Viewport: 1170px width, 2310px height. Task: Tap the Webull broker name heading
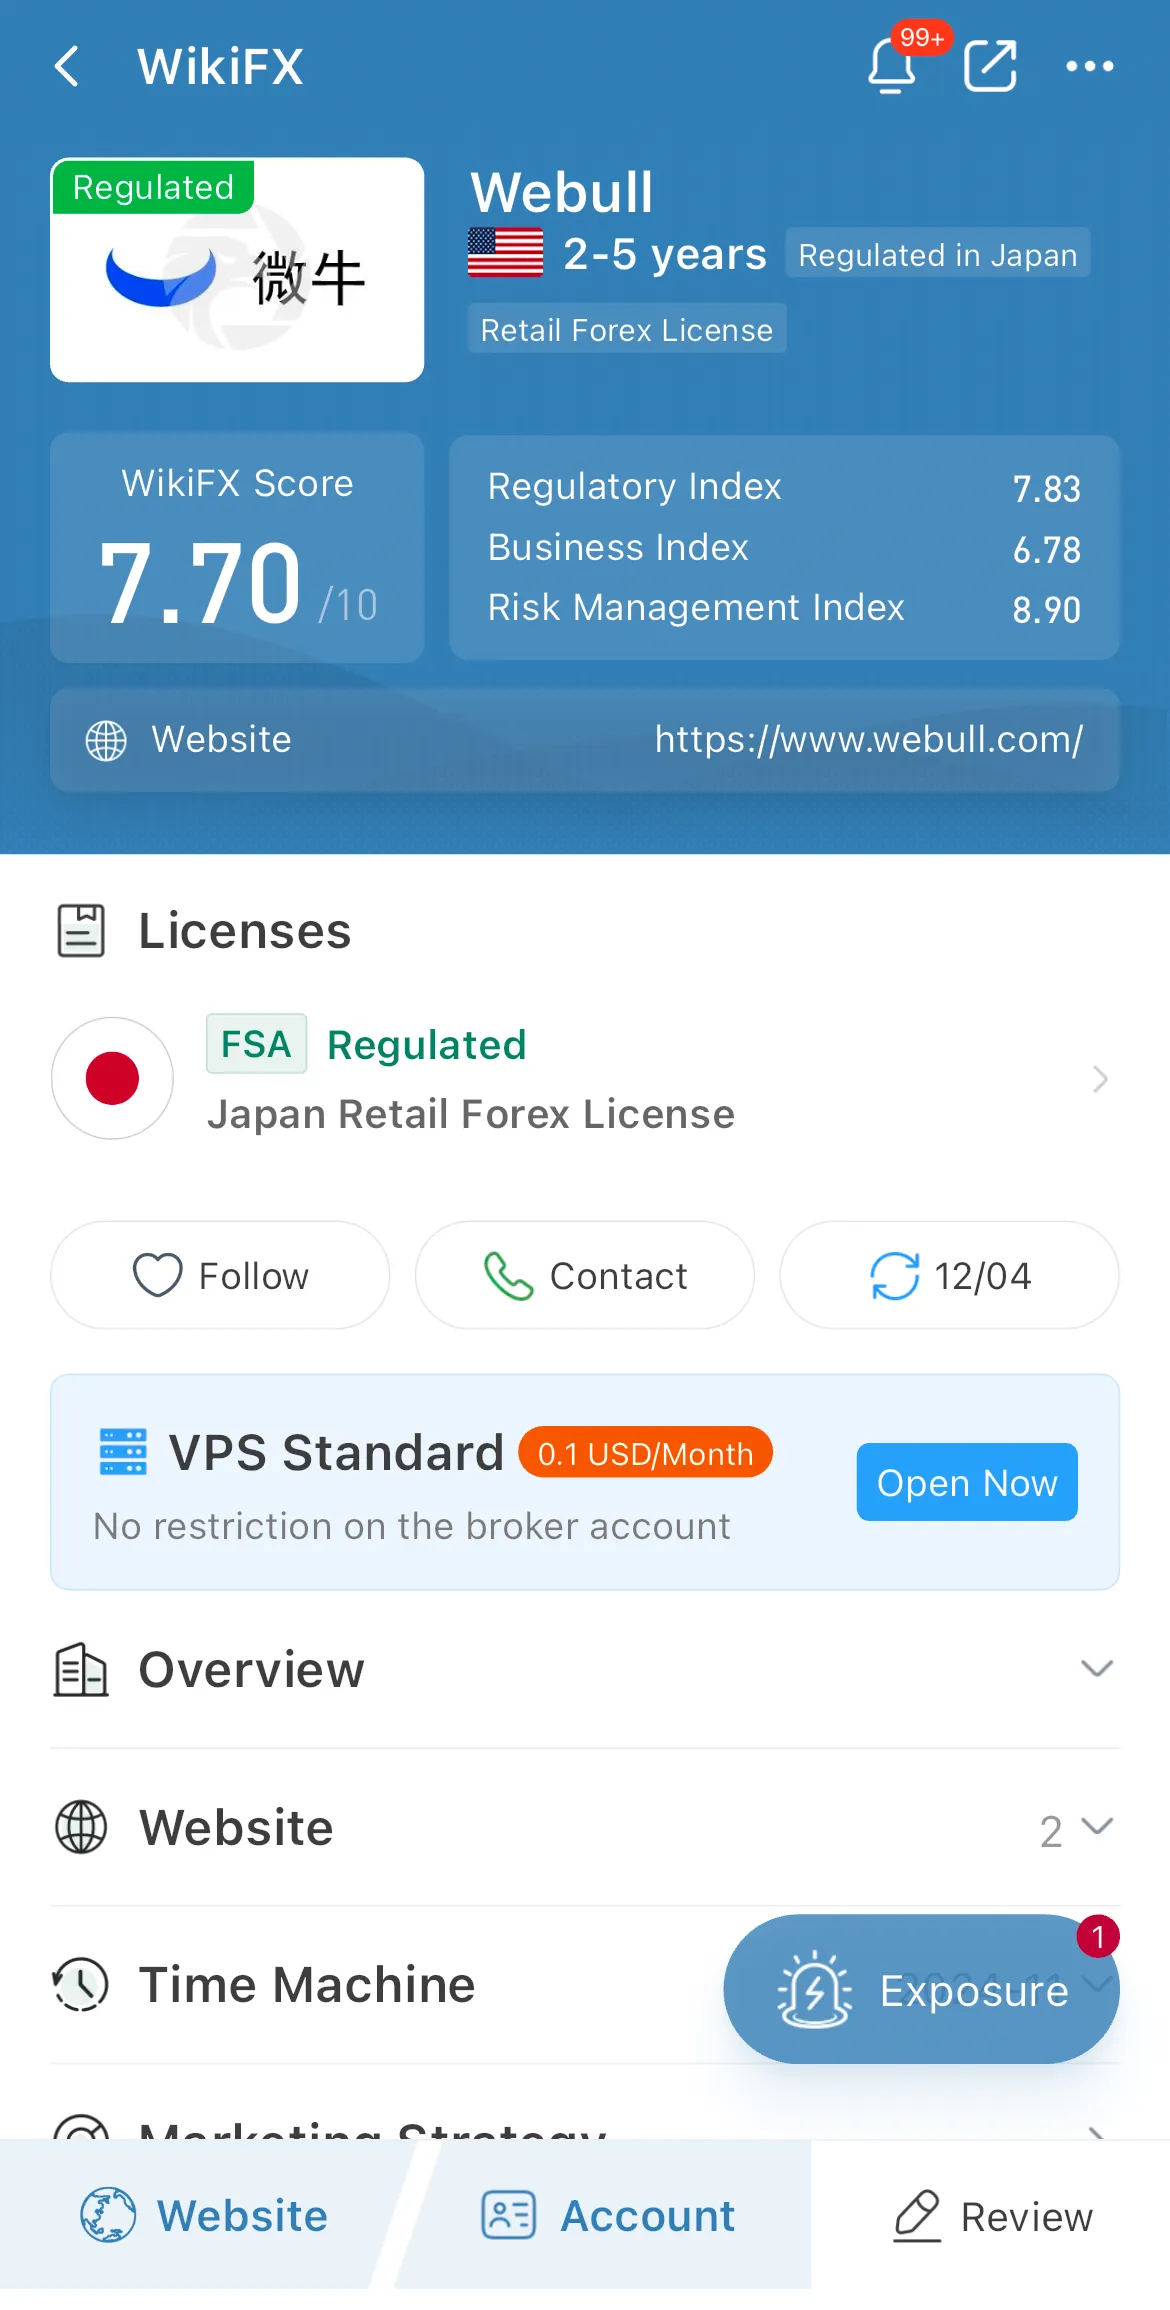coord(562,192)
